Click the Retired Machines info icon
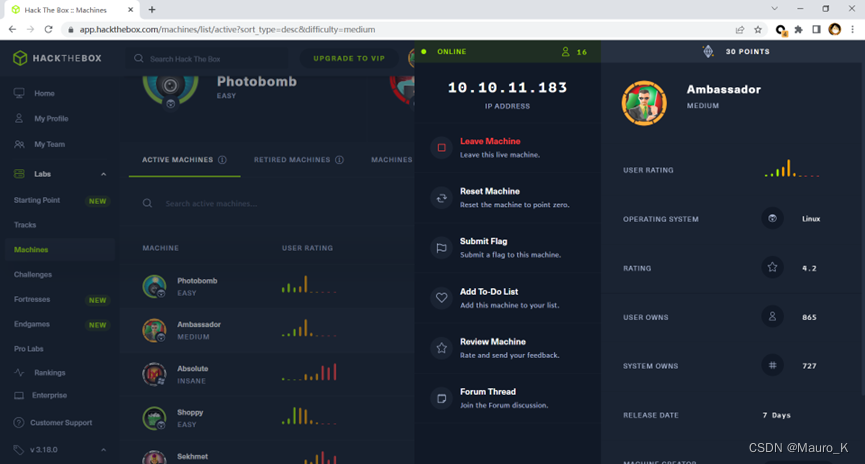Viewport: 865px width, 464px height. tap(339, 160)
